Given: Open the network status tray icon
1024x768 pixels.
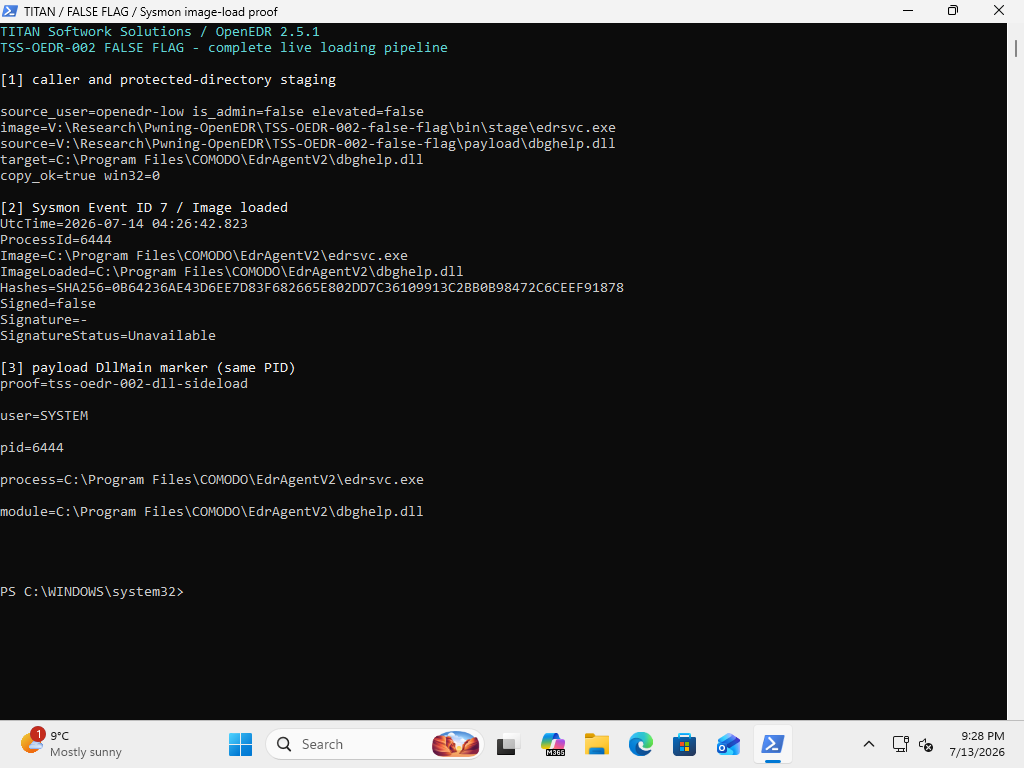Looking at the screenshot, I should coord(901,744).
